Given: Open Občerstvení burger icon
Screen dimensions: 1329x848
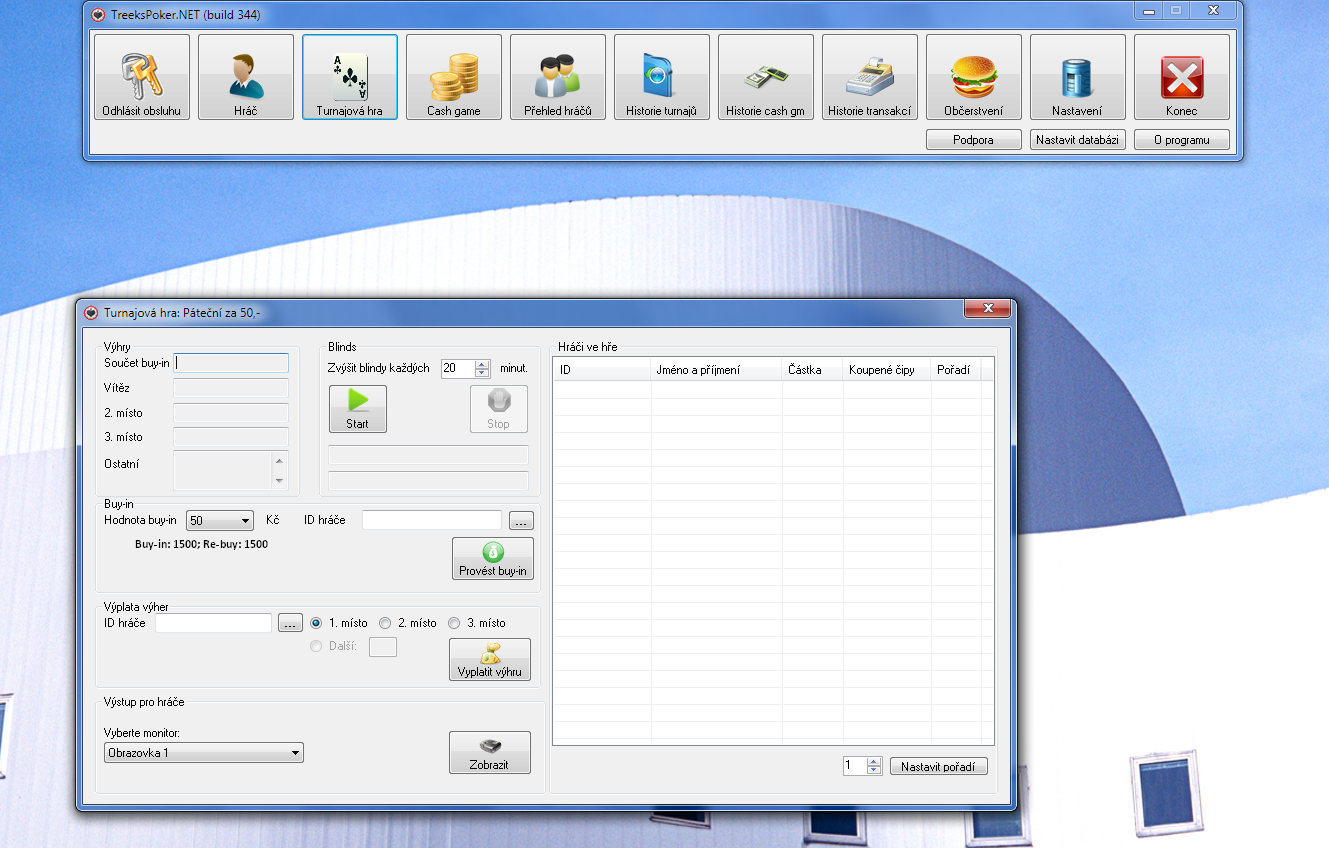Looking at the screenshot, I should [973, 77].
